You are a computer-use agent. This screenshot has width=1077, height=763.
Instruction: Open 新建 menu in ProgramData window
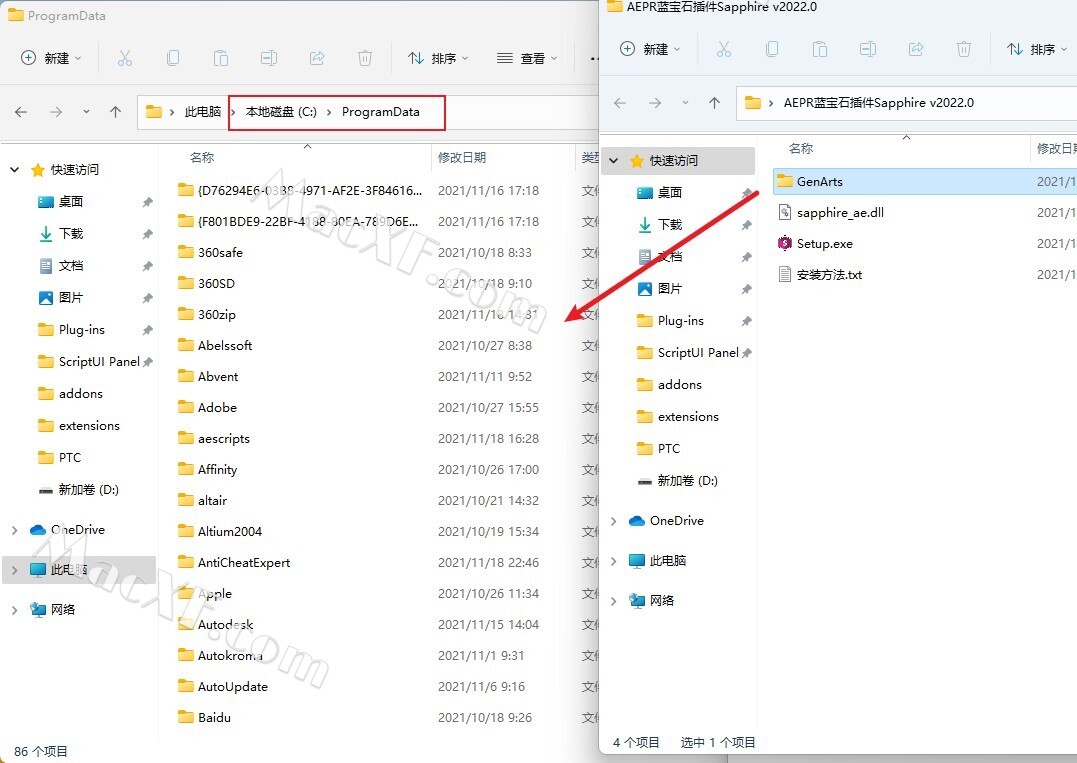point(51,58)
